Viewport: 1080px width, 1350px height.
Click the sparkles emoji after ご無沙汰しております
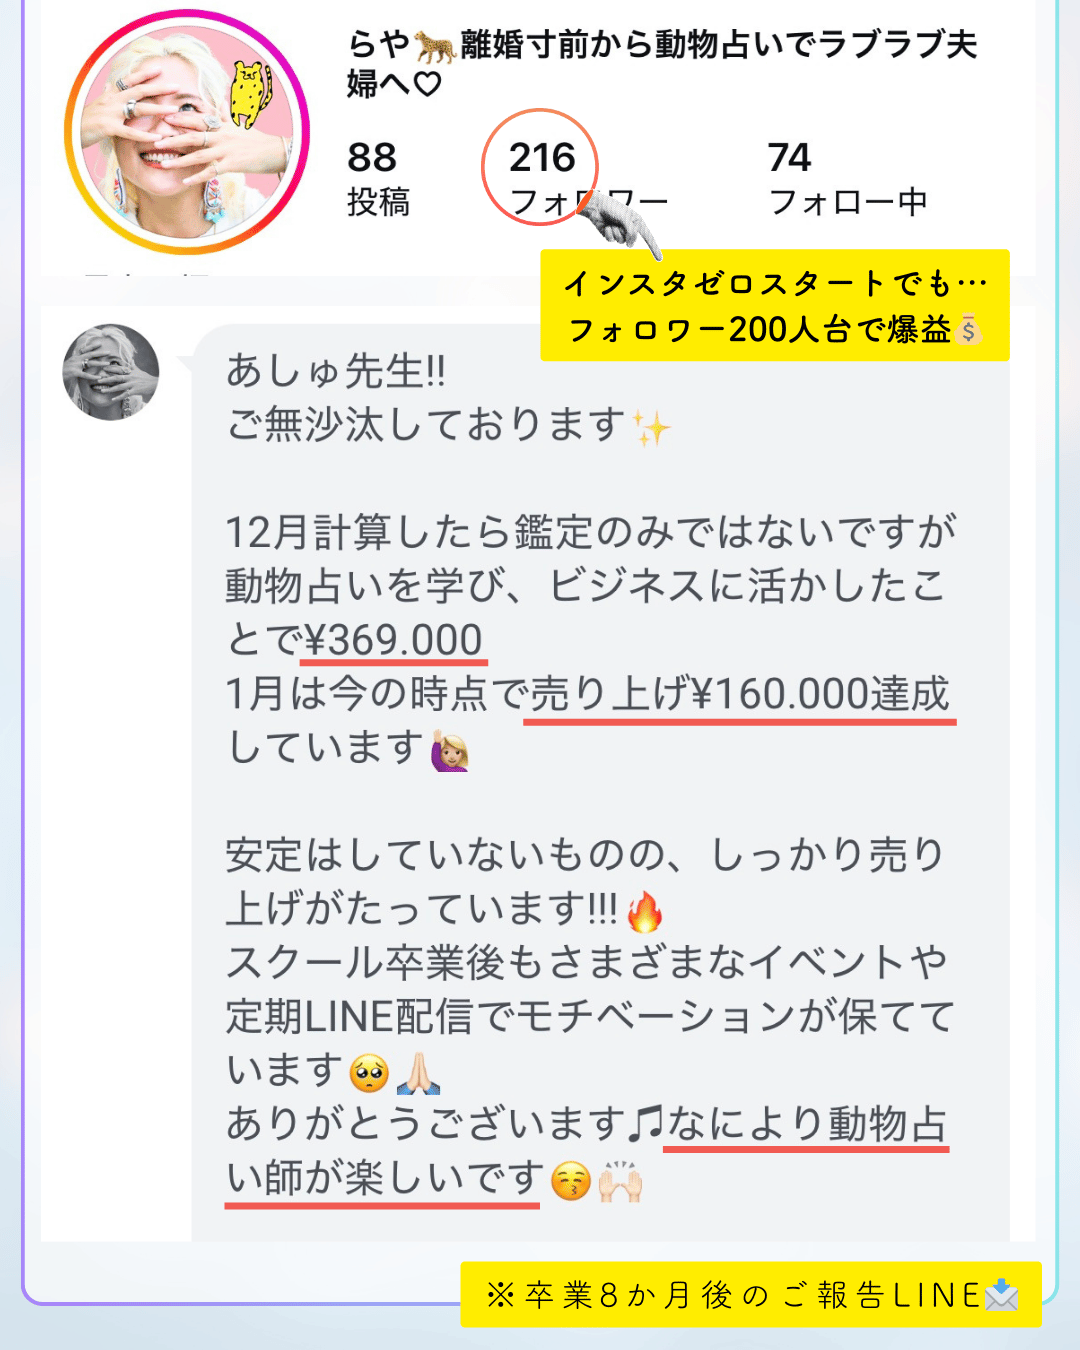[652, 428]
